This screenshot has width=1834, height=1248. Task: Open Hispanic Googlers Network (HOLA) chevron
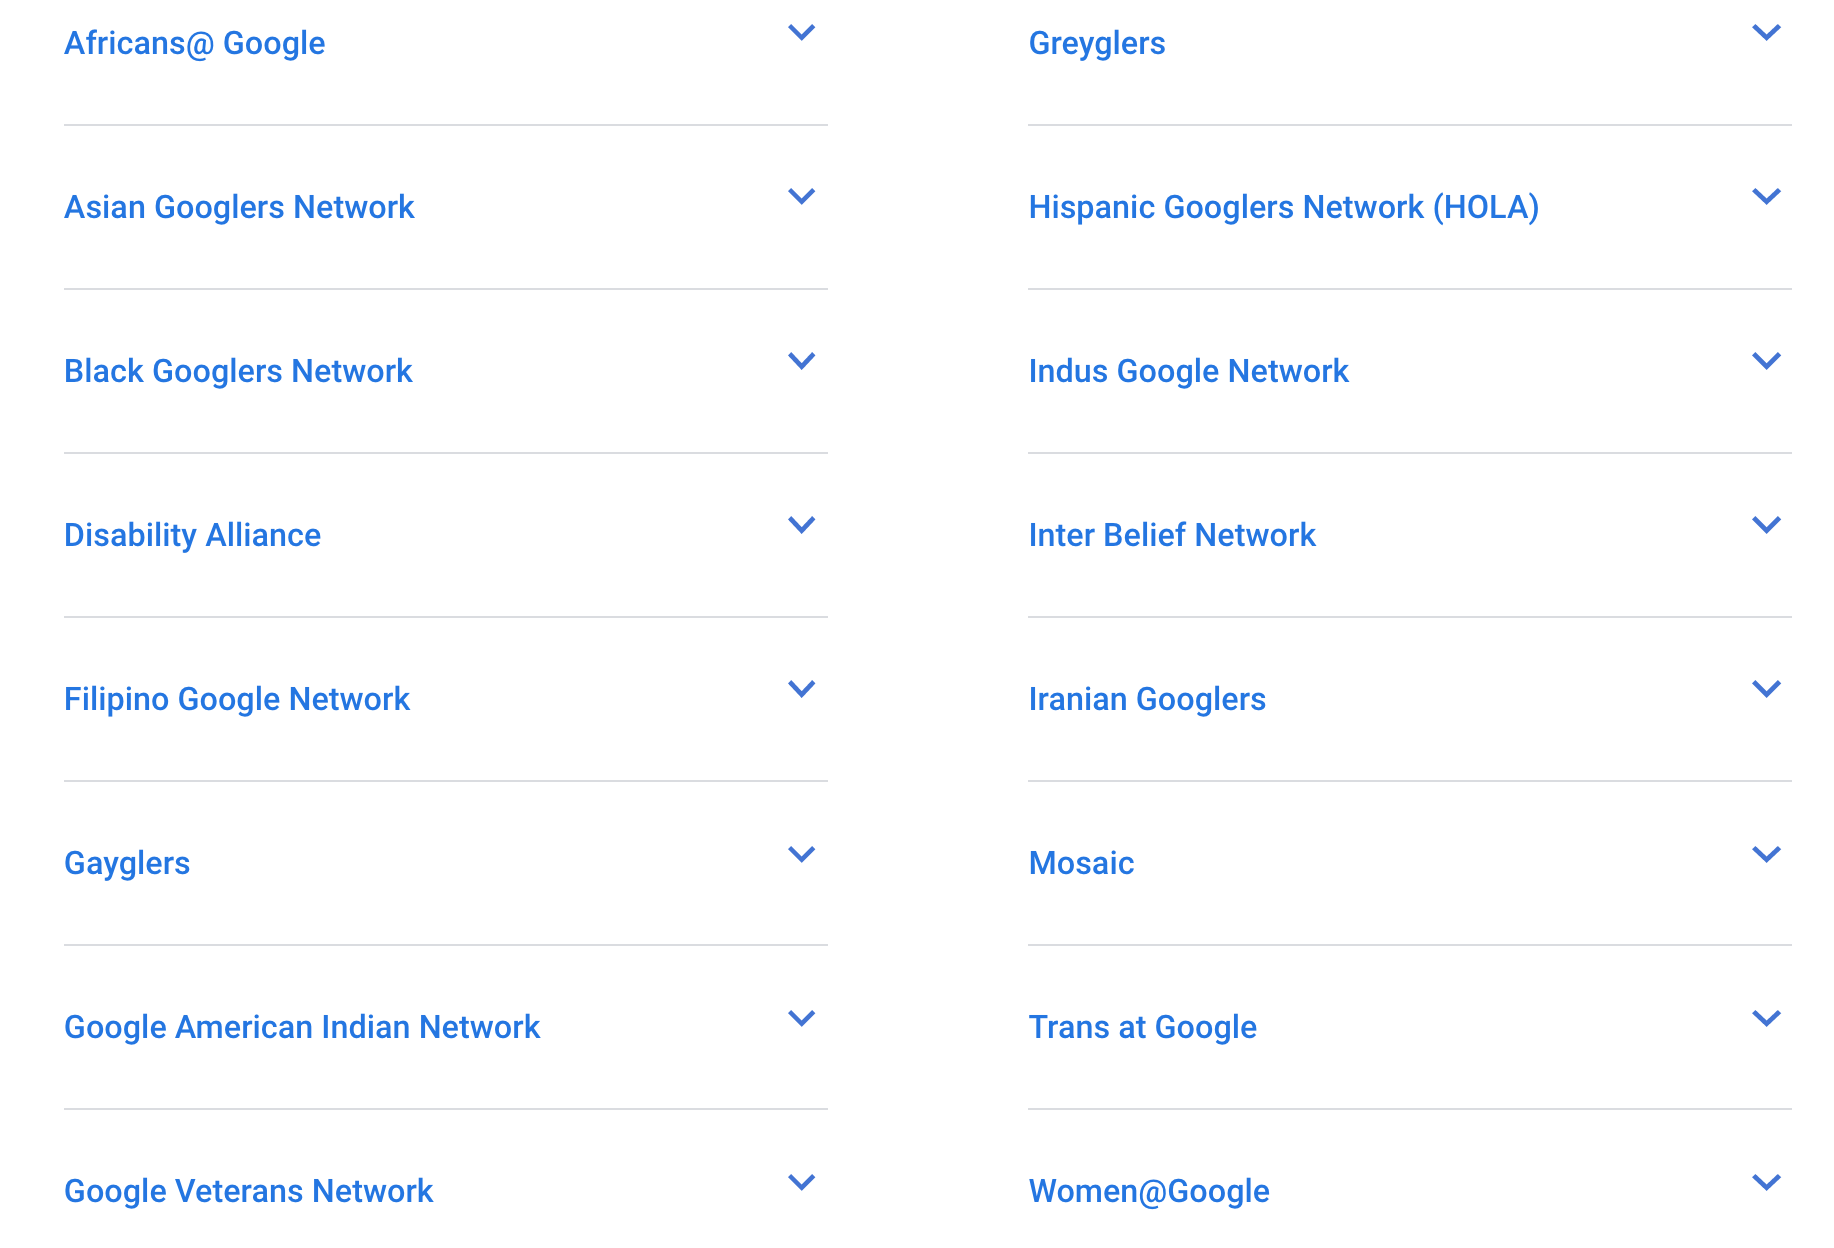tap(1766, 197)
